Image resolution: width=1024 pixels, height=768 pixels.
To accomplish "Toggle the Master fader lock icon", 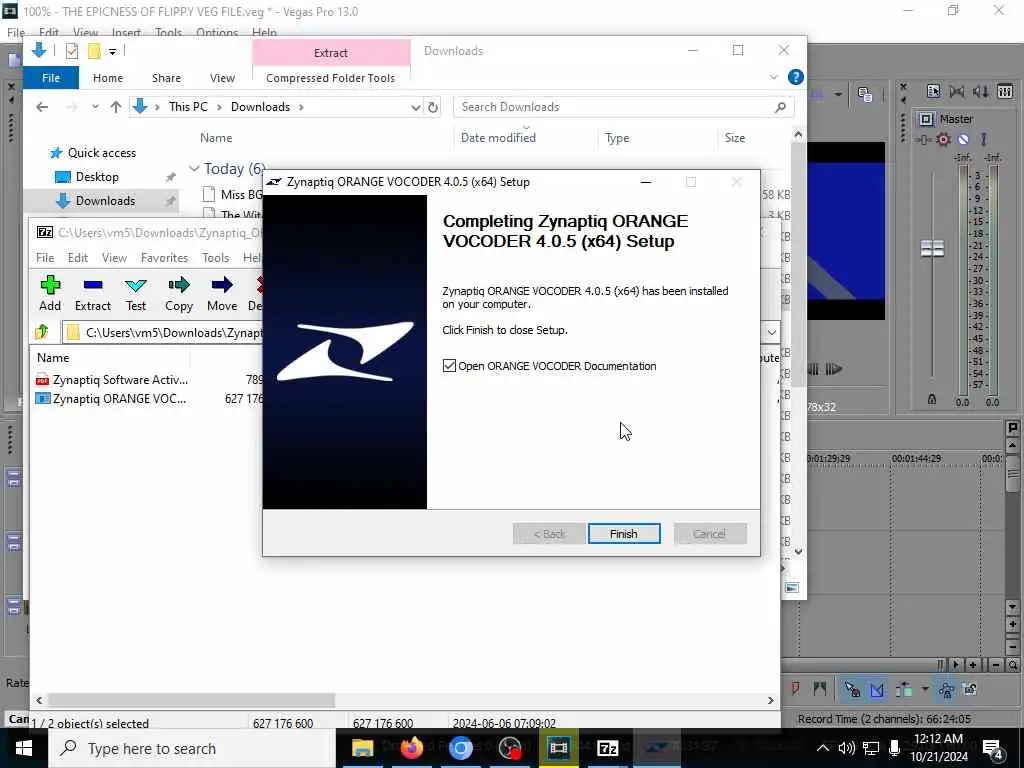I will pos(932,399).
